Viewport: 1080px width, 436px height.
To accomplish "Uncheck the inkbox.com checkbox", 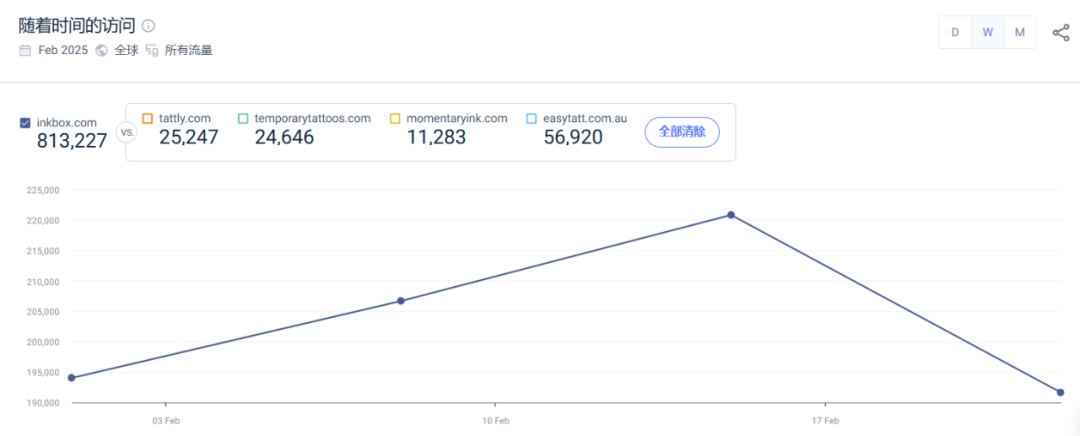I will pyautogui.click(x=25, y=123).
